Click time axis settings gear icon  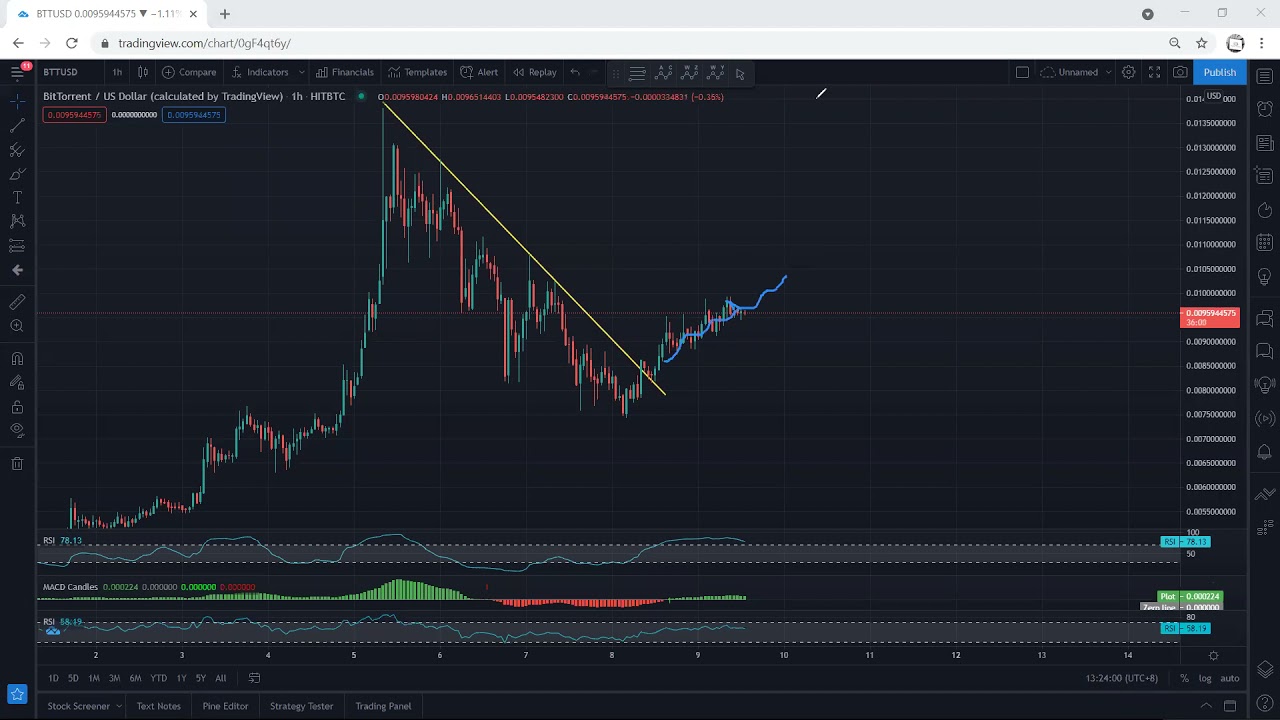pos(1213,656)
